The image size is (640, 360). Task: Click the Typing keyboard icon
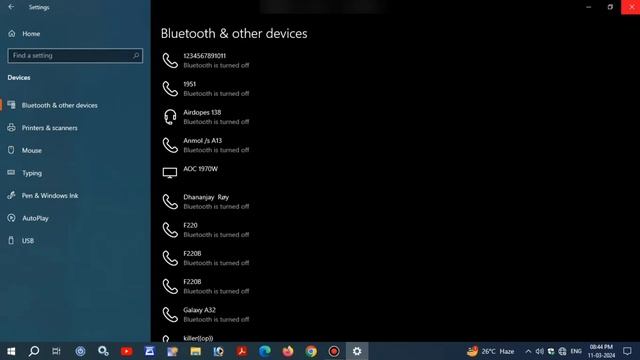[x=11, y=173]
